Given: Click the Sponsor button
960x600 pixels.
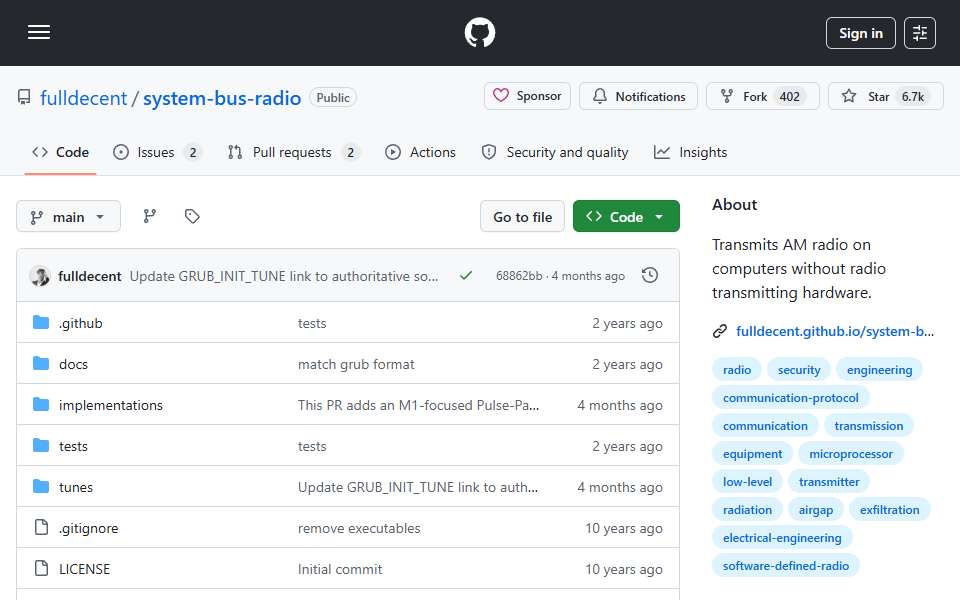Looking at the screenshot, I should pyautogui.click(x=527, y=96).
